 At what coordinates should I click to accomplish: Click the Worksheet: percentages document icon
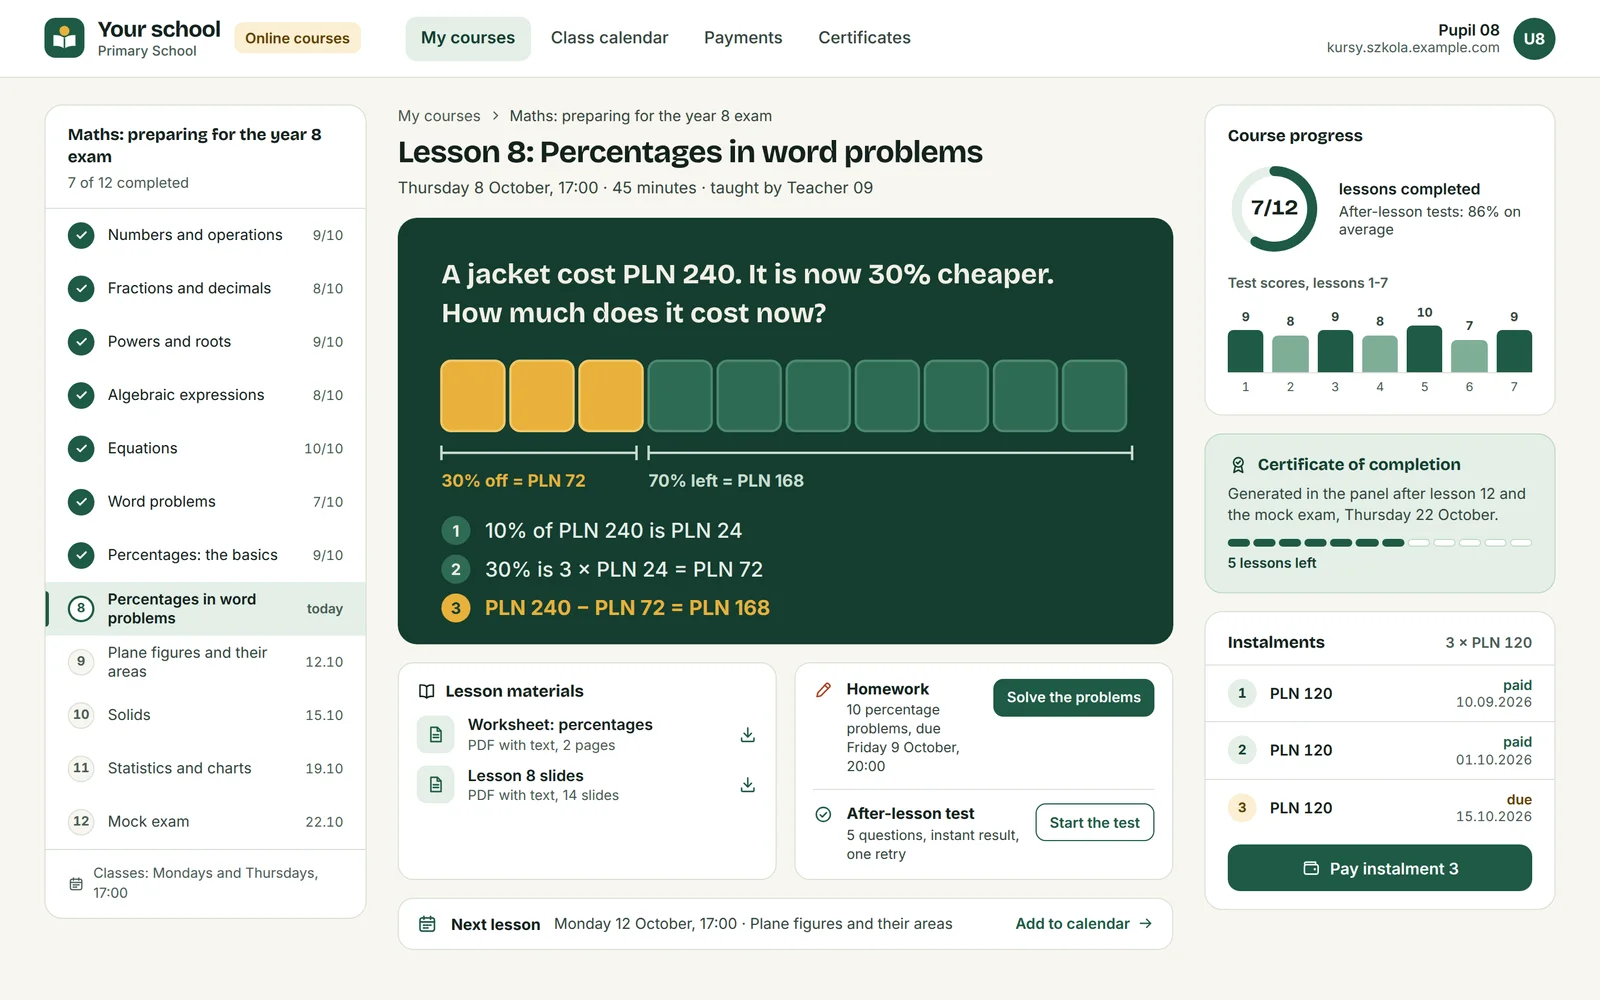pyautogui.click(x=435, y=735)
